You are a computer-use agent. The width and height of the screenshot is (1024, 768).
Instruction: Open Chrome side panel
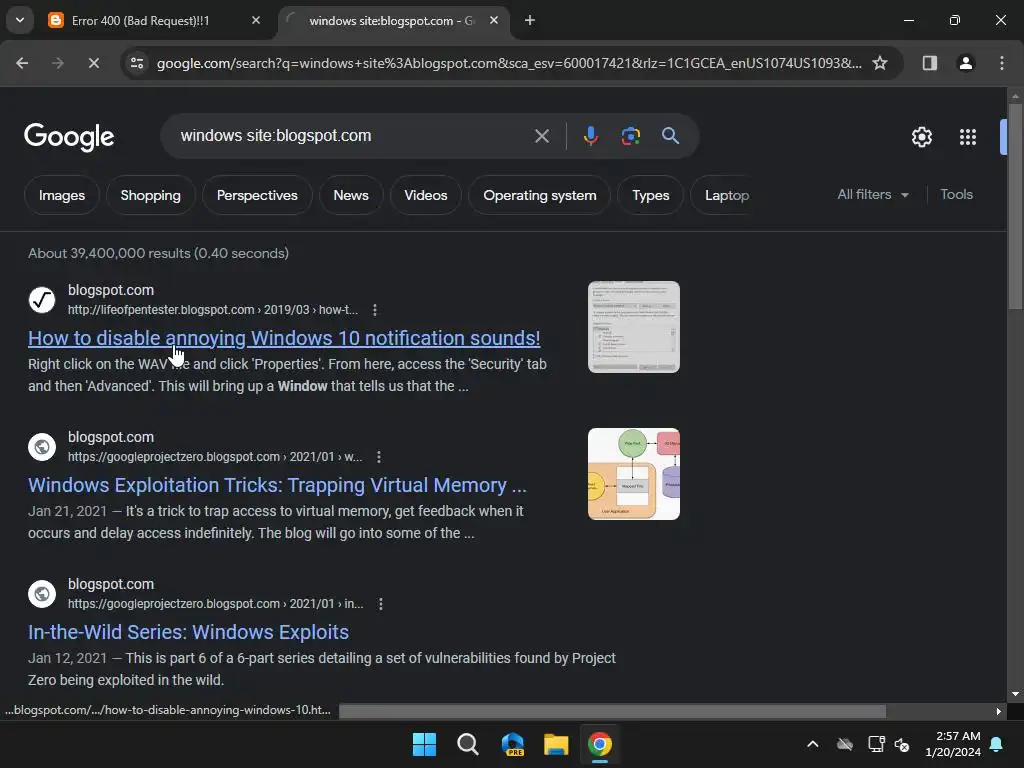[x=930, y=63]
